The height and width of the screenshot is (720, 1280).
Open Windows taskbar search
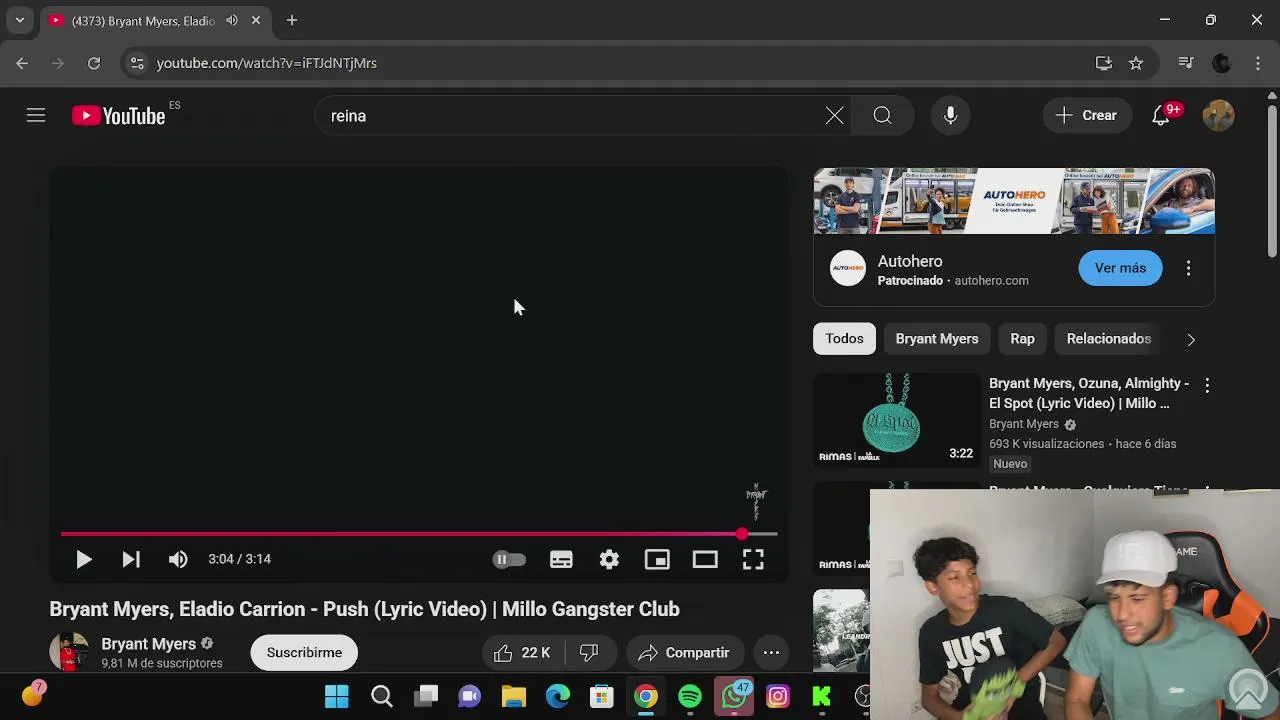pos(382,696)
